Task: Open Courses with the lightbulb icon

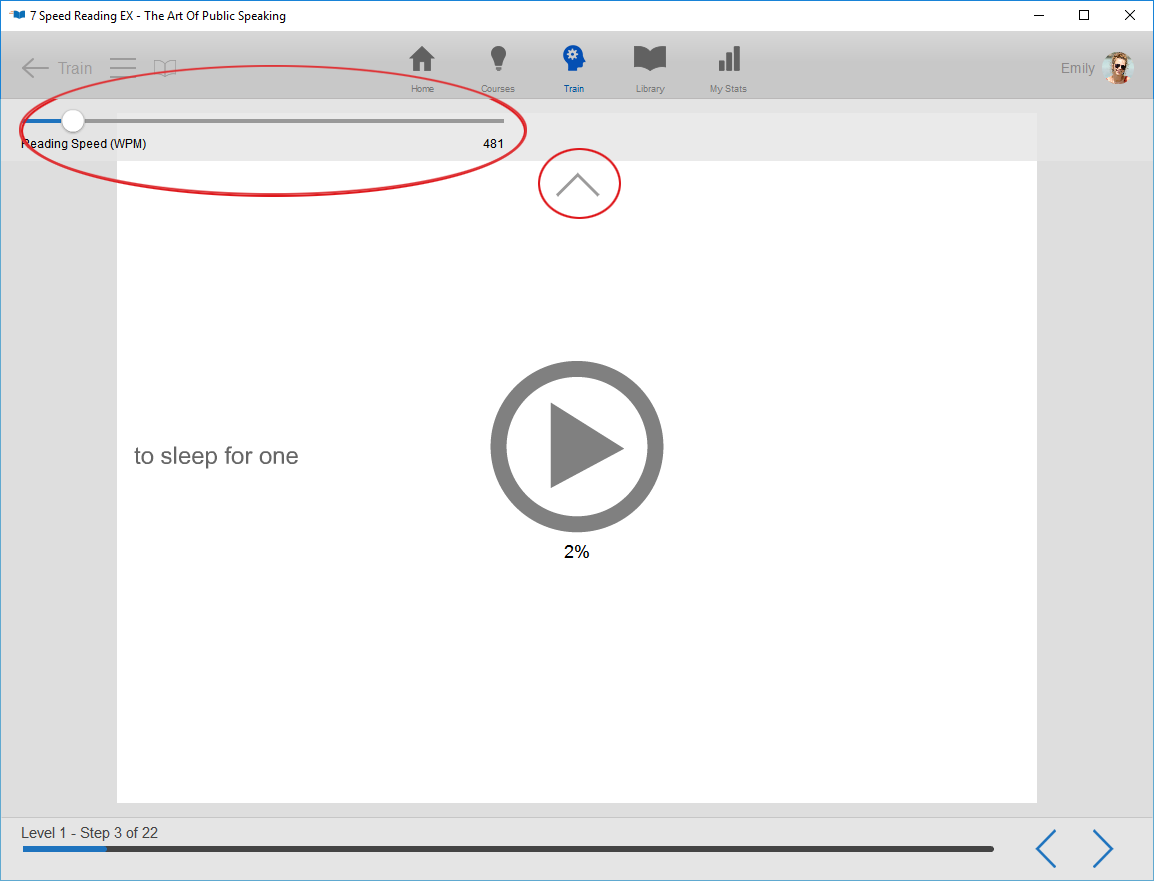Action: tap(497, 60)
